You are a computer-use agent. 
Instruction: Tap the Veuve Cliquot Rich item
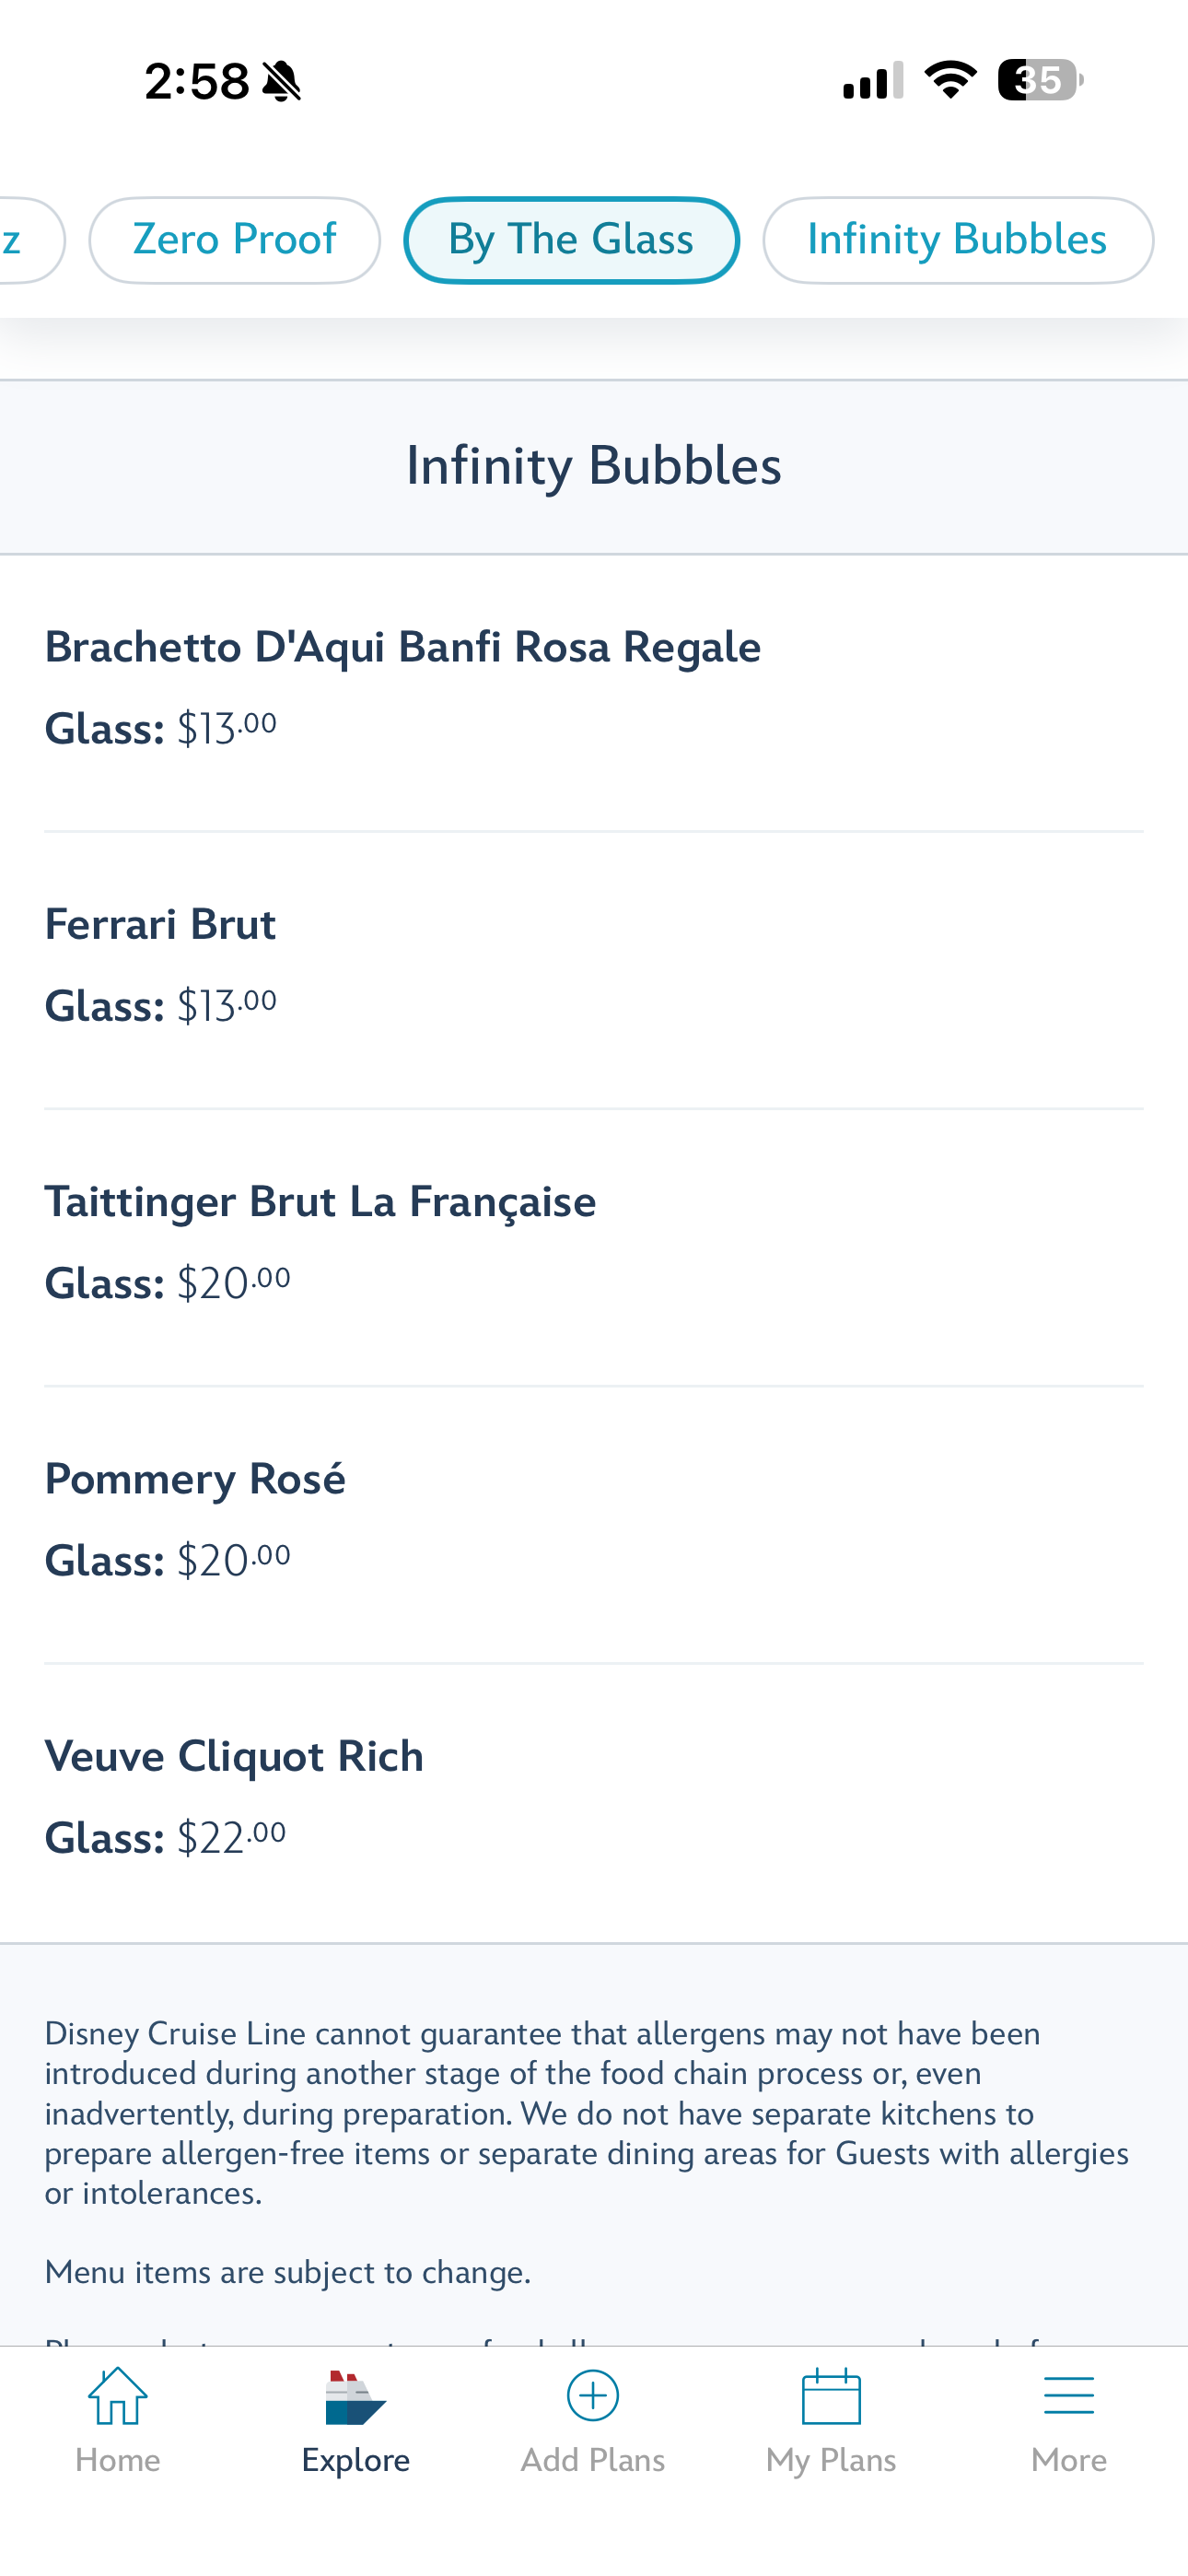point(234,1756)
